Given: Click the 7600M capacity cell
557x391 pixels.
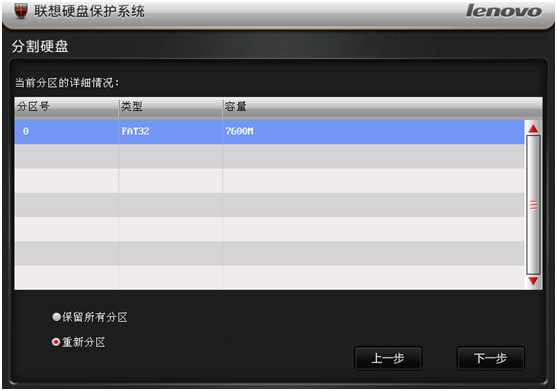Looking at the screenshot, I should [x=374, y=131].
